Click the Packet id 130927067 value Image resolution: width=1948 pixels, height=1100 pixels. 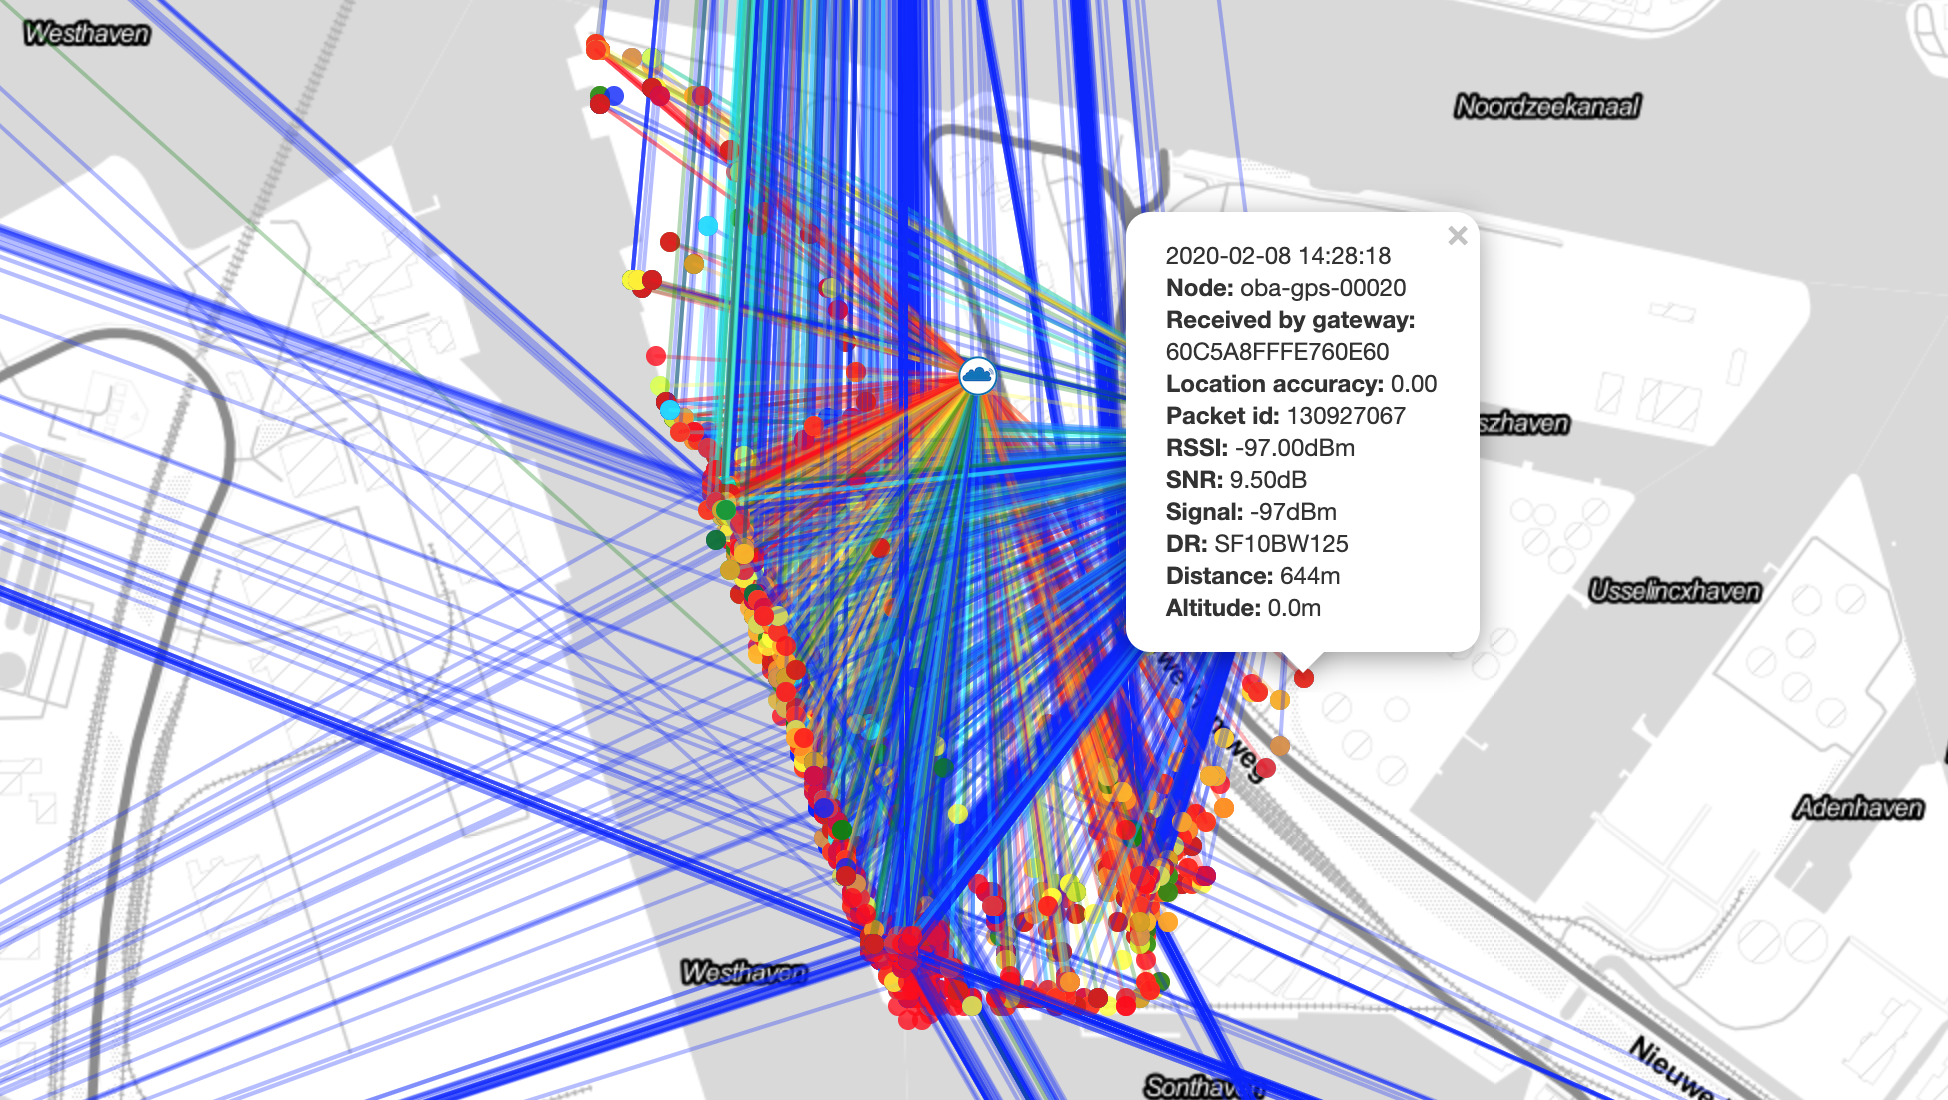point(1346,416)
